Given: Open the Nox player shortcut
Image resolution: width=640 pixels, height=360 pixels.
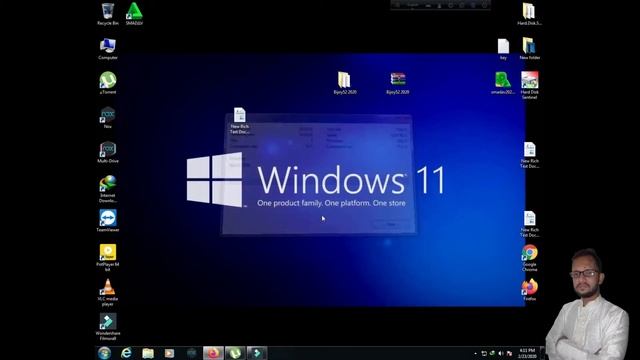Looking at the screenshot, I should point(108,118).
